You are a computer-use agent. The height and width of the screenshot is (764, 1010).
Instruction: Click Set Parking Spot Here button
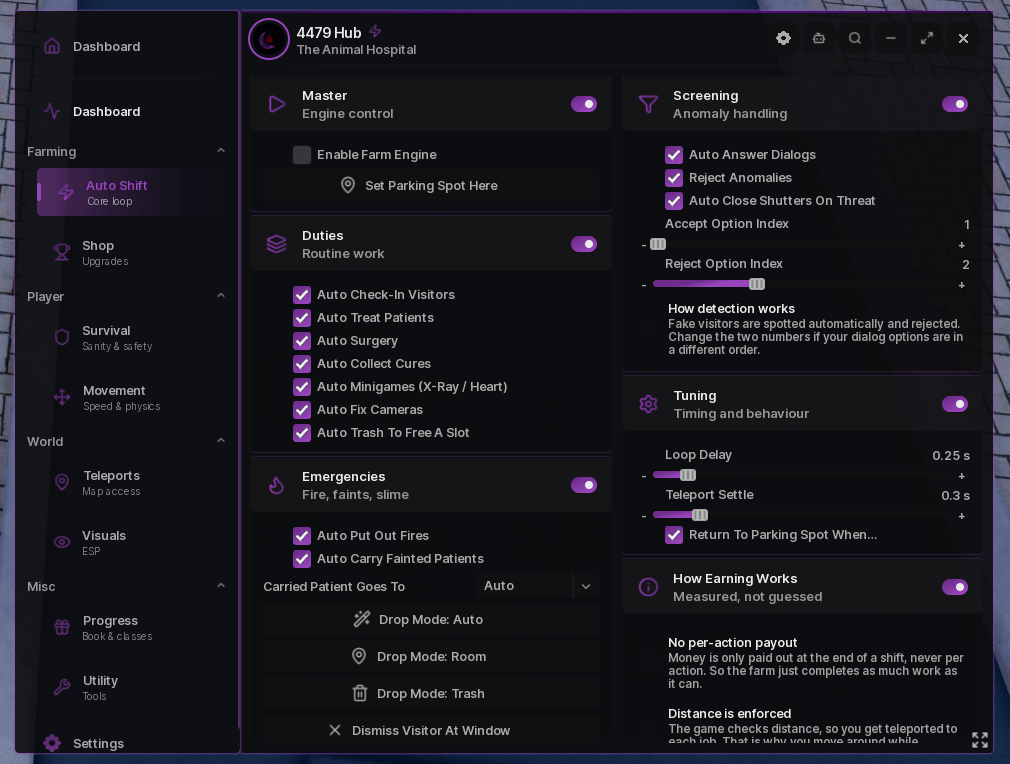(430, 186)
